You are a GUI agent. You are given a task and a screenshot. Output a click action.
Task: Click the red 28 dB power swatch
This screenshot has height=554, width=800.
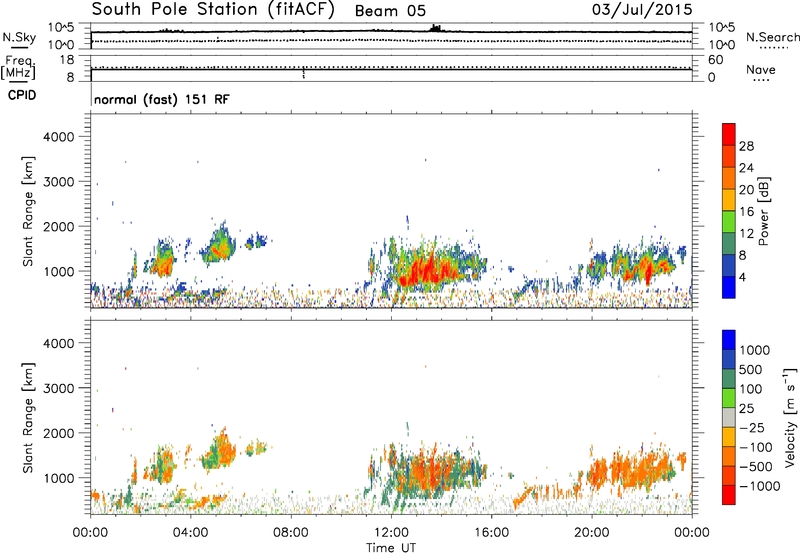pyautogui.click(x=729, y=135)
